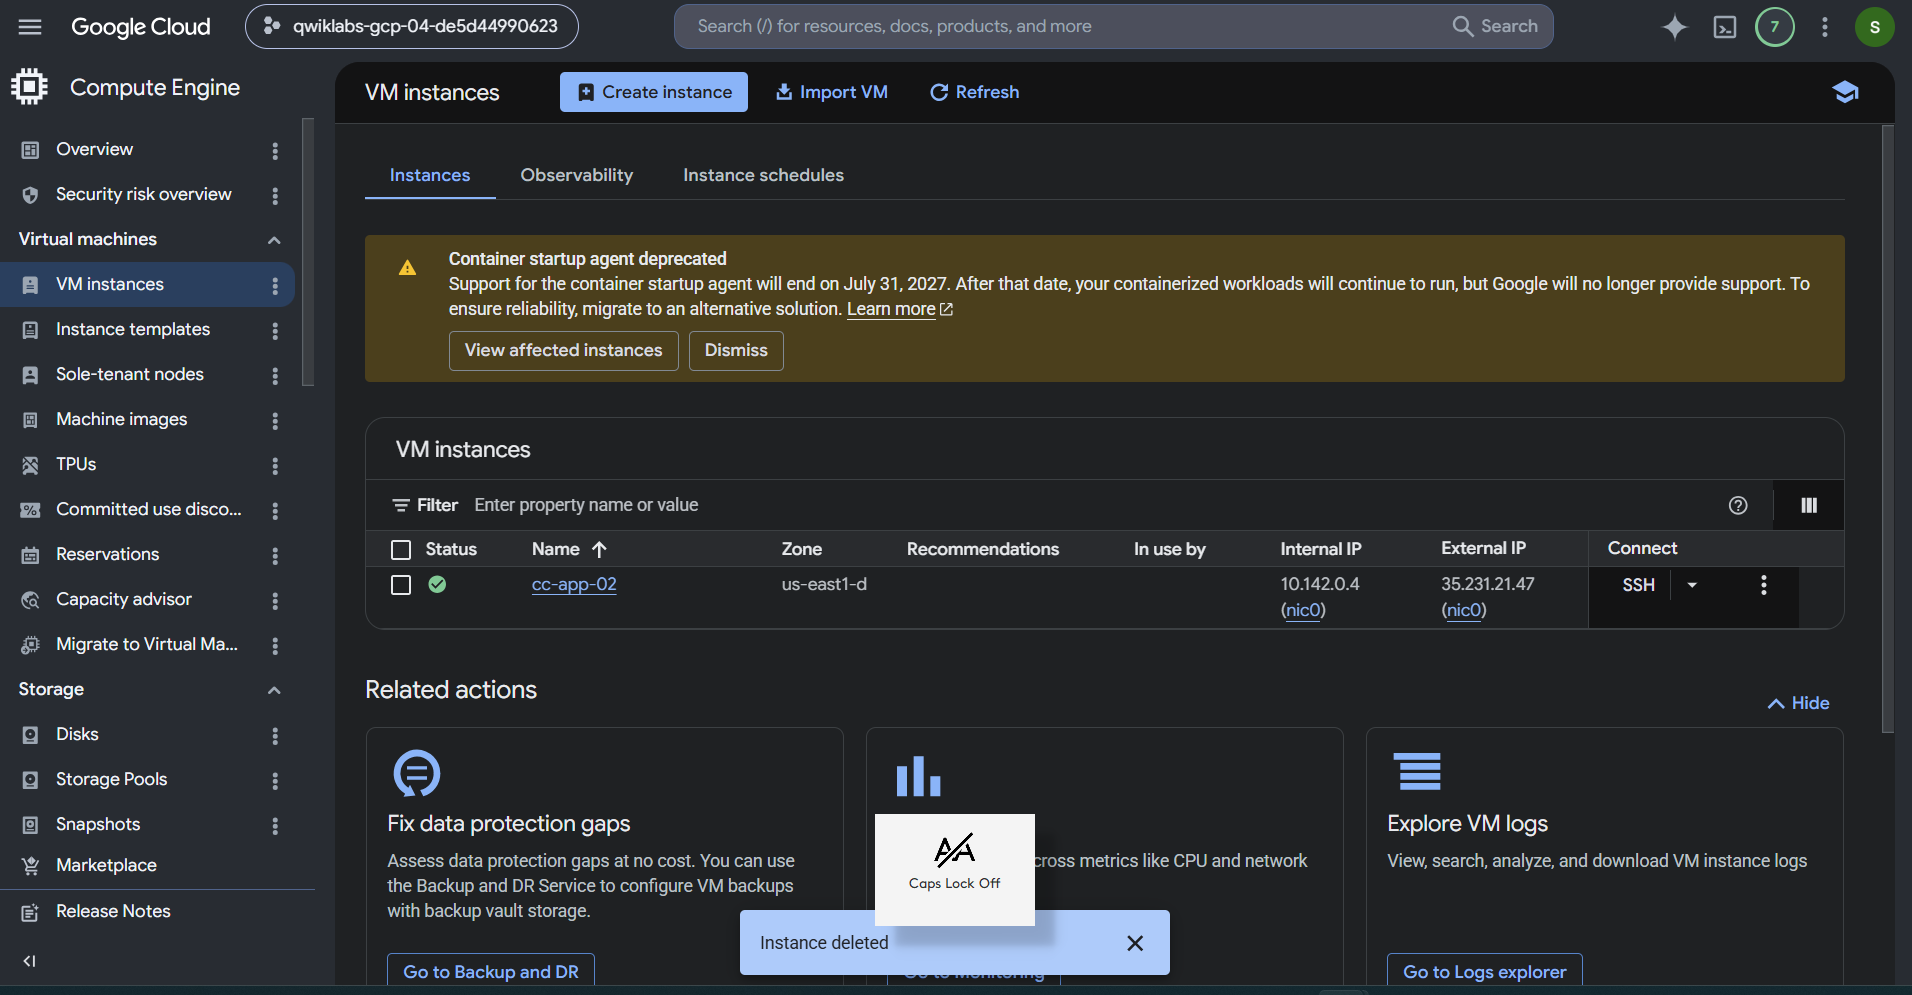Activate Cloud Shell terminal icon
The width and height of the screenshot is (1912, 995).
pos(1725,27)
